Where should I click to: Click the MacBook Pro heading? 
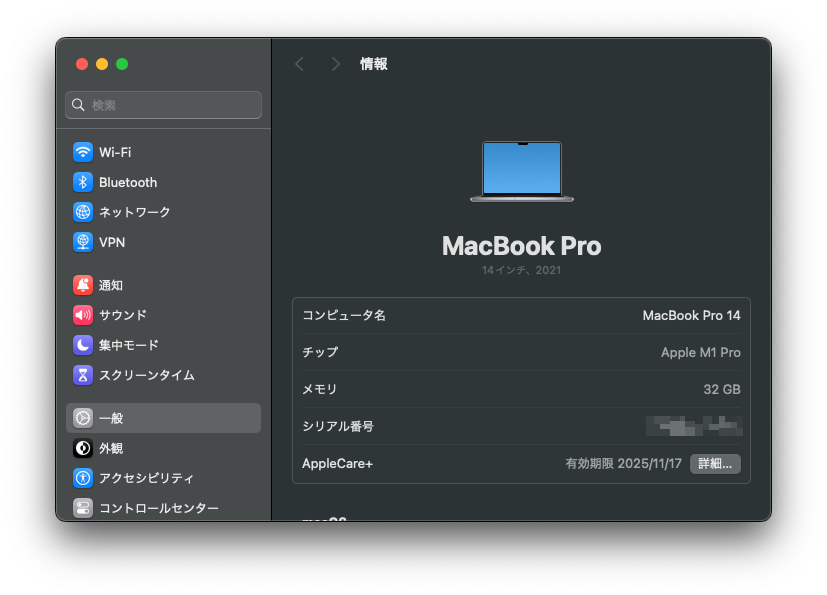(x=522, y=246)
